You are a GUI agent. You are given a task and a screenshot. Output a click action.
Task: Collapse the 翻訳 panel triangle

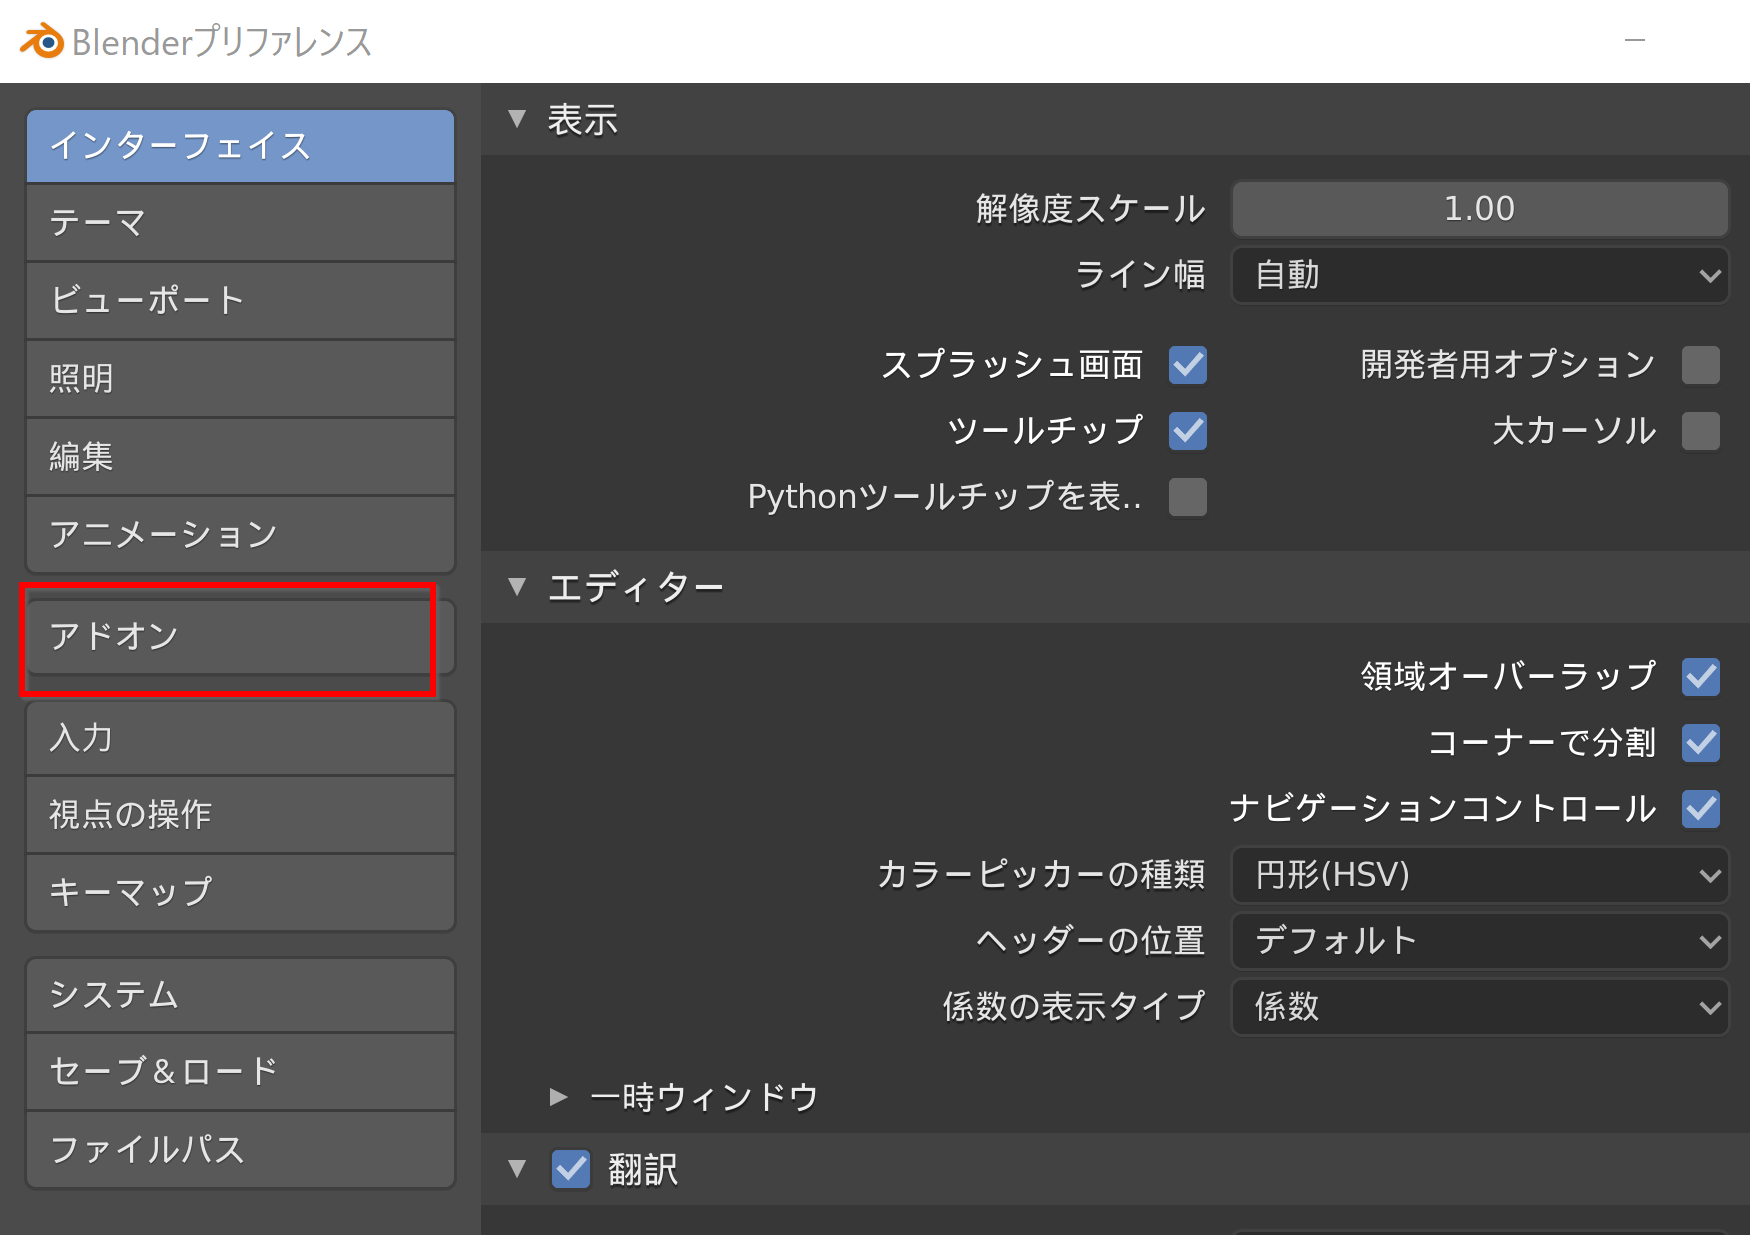pos(517,1168)
